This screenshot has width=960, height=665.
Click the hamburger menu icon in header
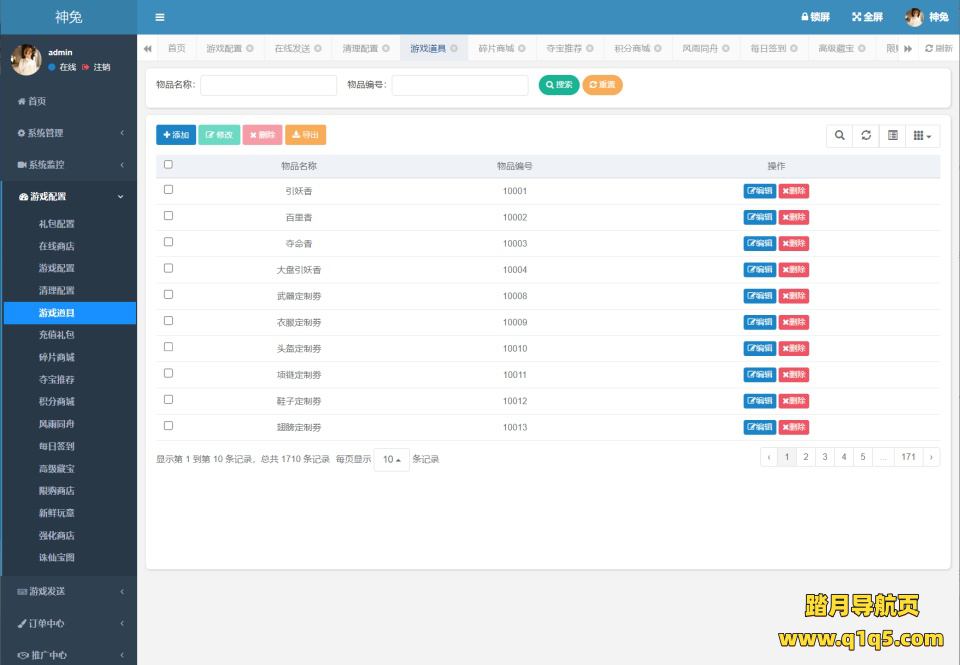pos(160,17)
